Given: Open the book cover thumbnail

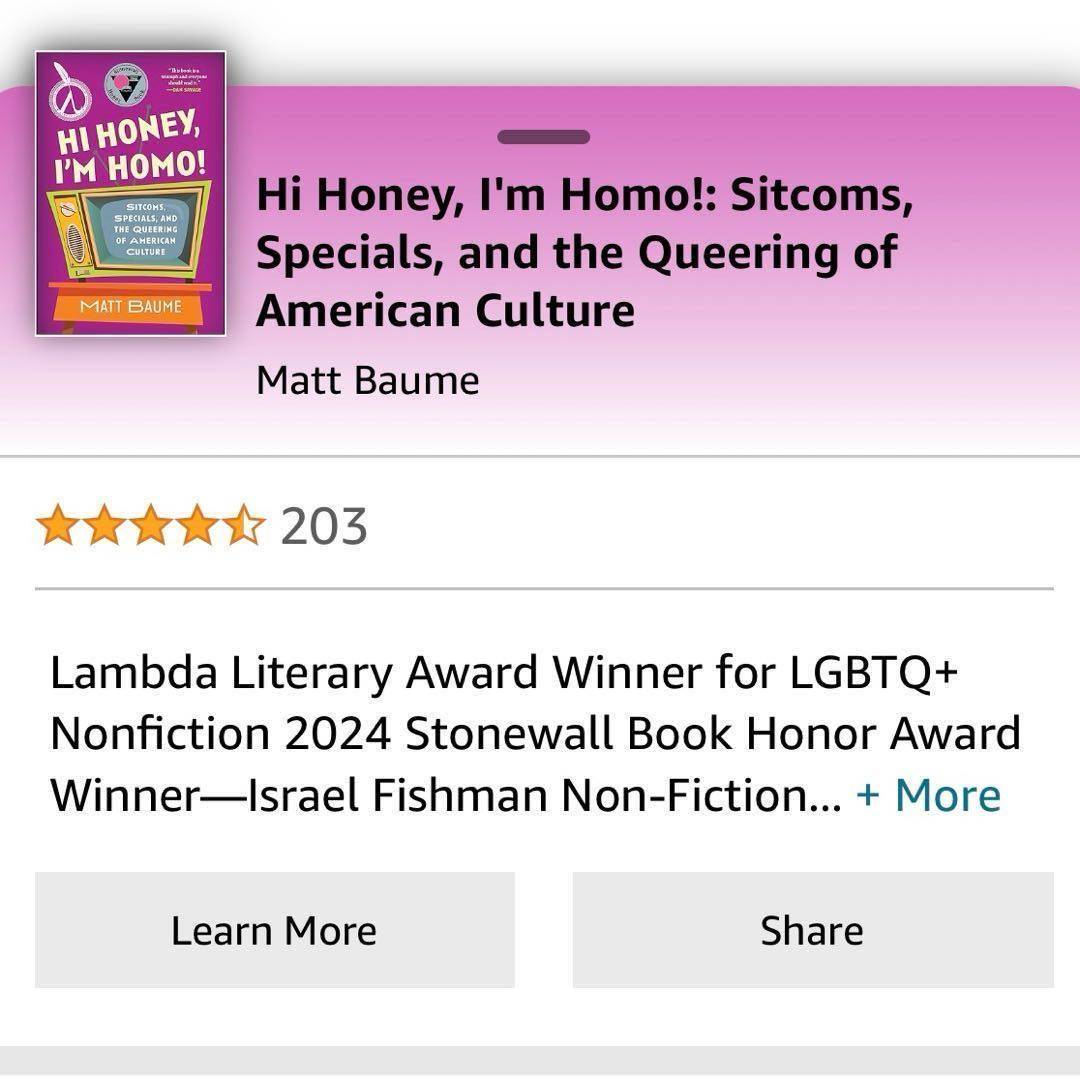Looking at the screenshot, I should [130, 193].
